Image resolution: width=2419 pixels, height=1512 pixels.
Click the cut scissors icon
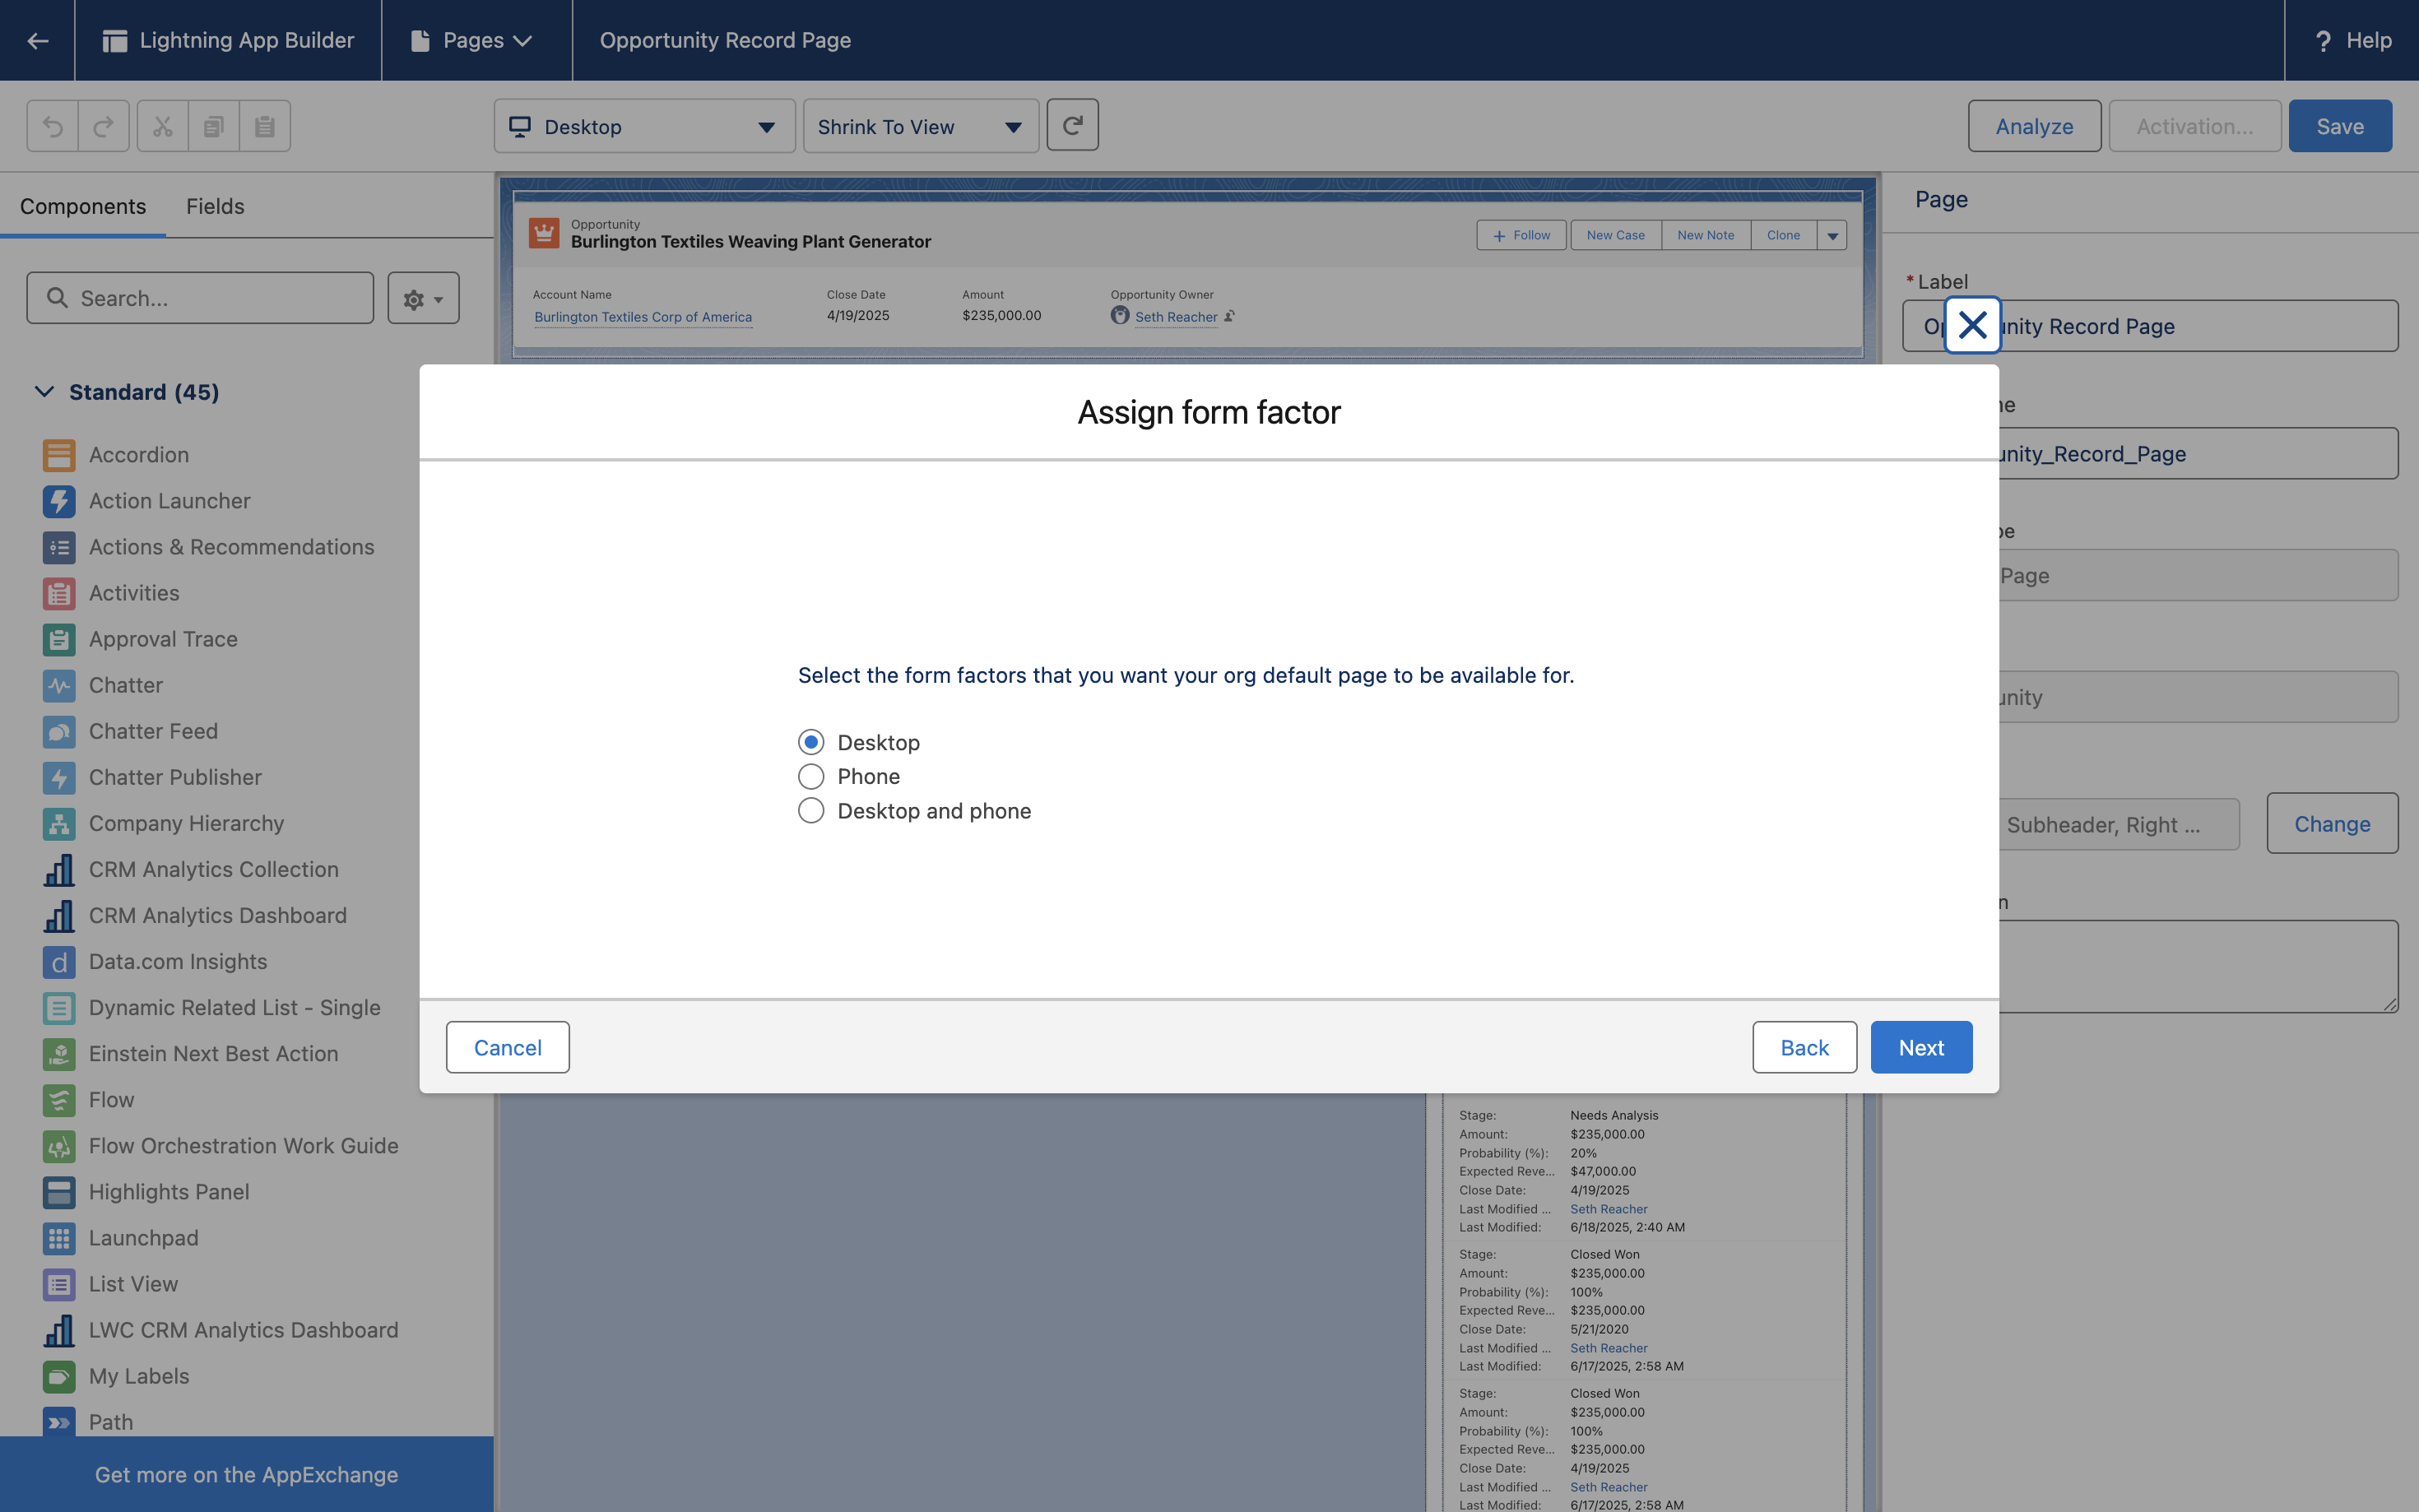pyautogui.click(x=162, y=127)
